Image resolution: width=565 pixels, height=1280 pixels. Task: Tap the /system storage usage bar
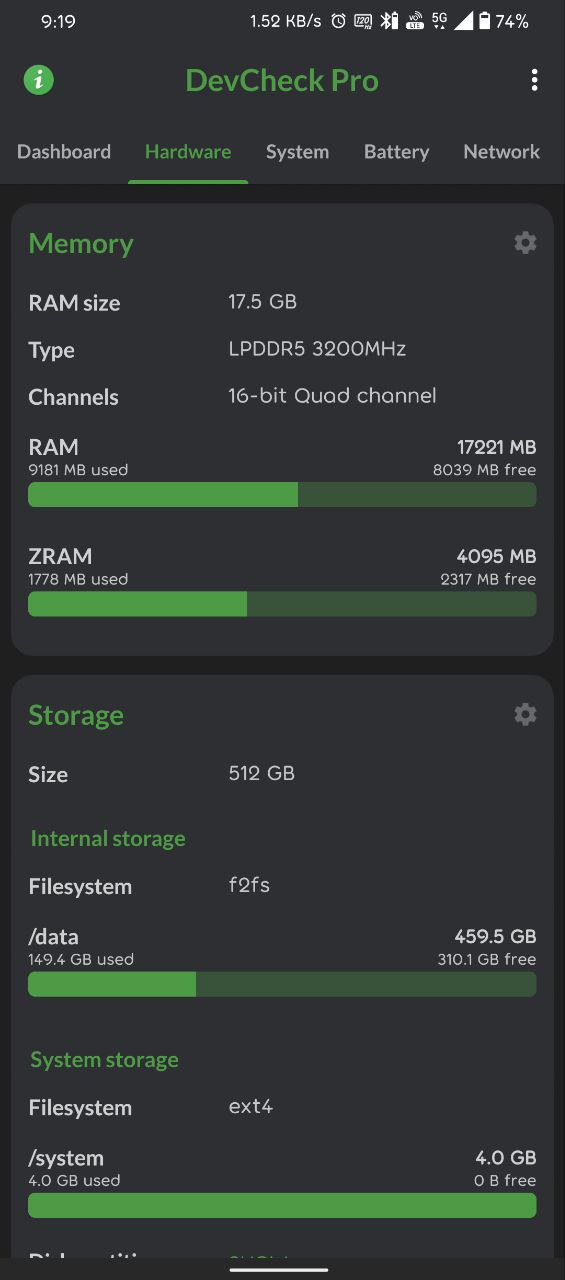(x=282, y=1205)
